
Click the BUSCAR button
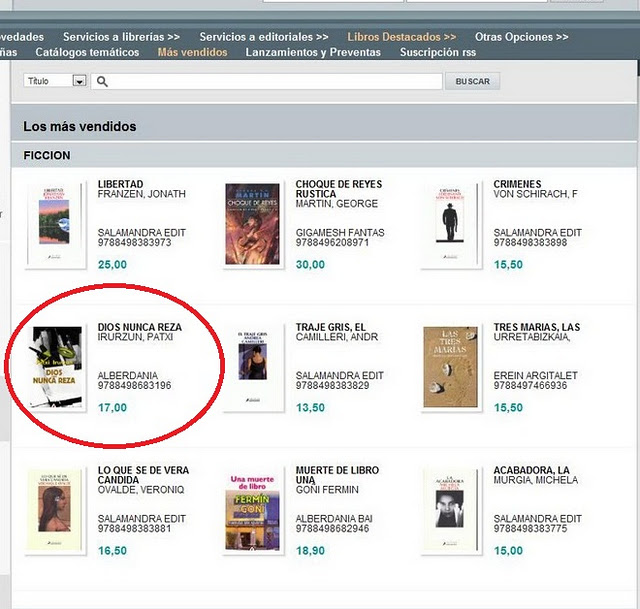pos(472,81)
